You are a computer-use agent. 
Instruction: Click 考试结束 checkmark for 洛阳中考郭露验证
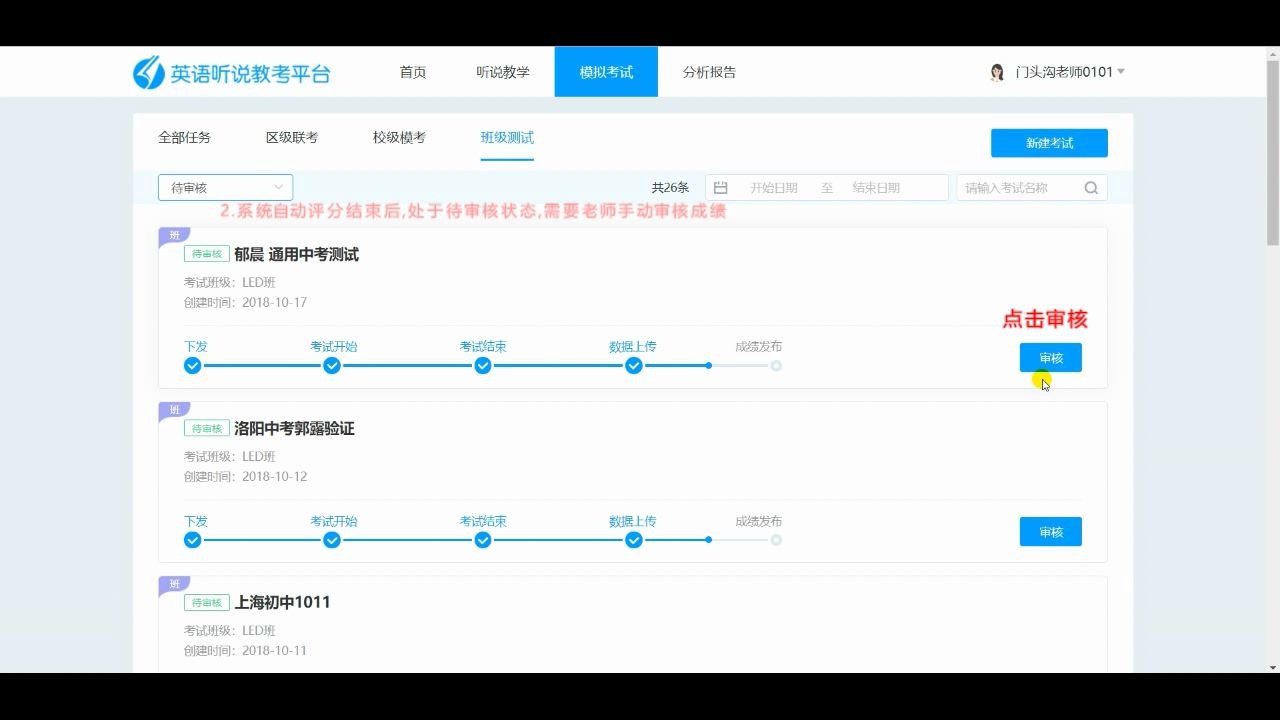click(483, 540)
